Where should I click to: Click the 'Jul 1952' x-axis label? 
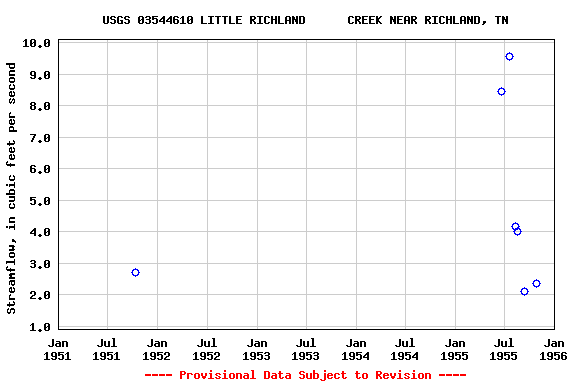coord(206,349)
